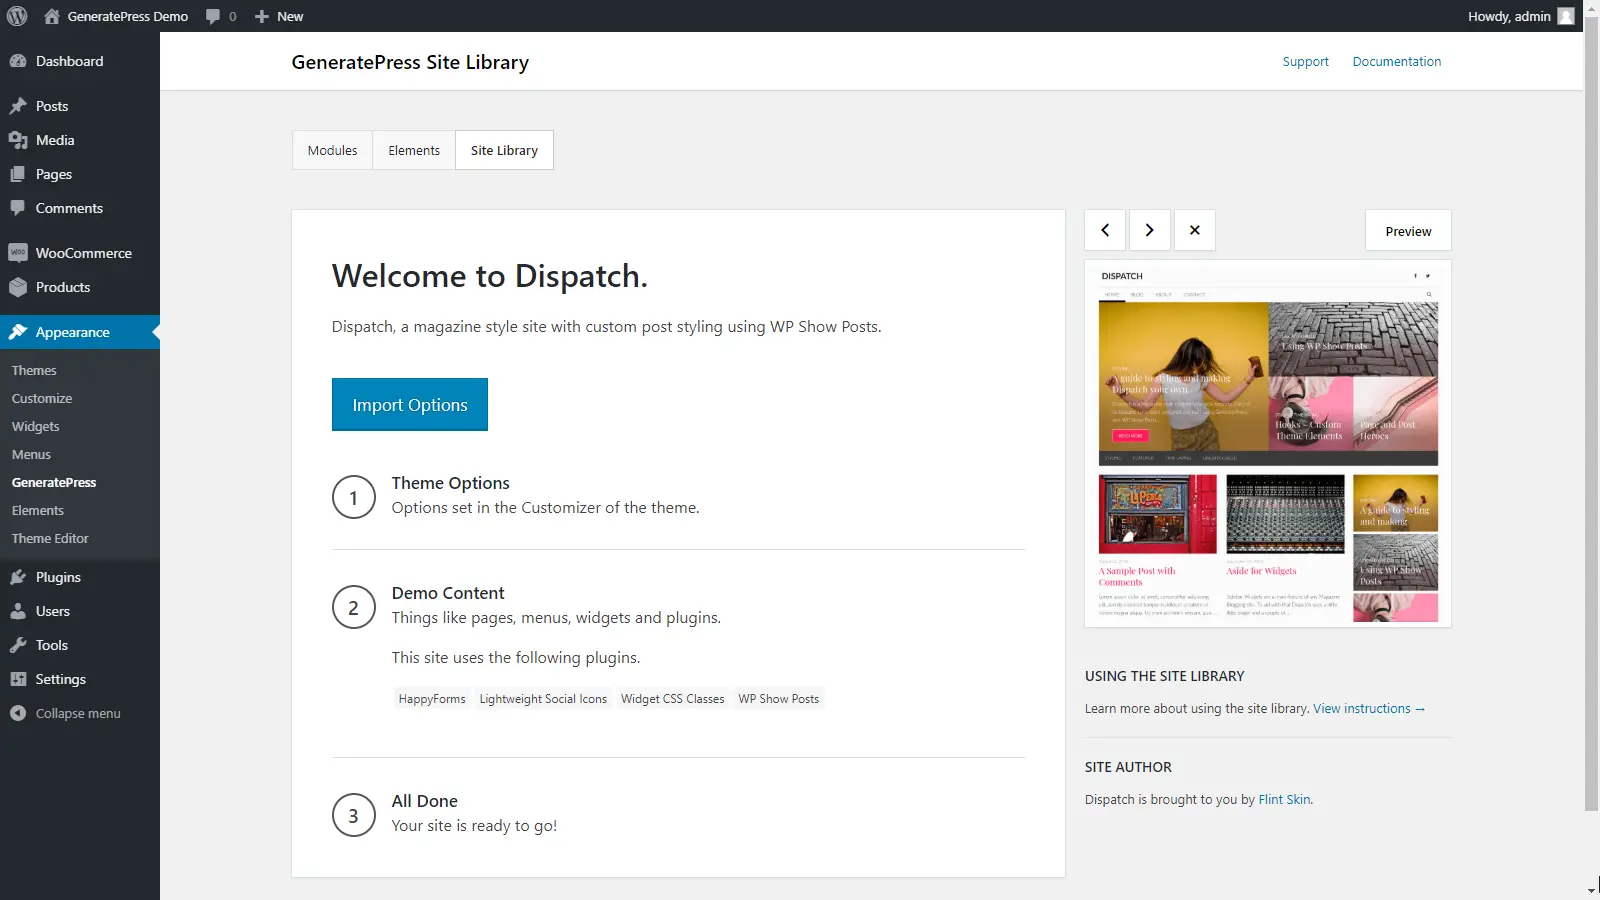This screenshot has width=1600, height=900.
Task: Click the Lightweight Social Icons plugin tag
Action: (x=543, y=699)
